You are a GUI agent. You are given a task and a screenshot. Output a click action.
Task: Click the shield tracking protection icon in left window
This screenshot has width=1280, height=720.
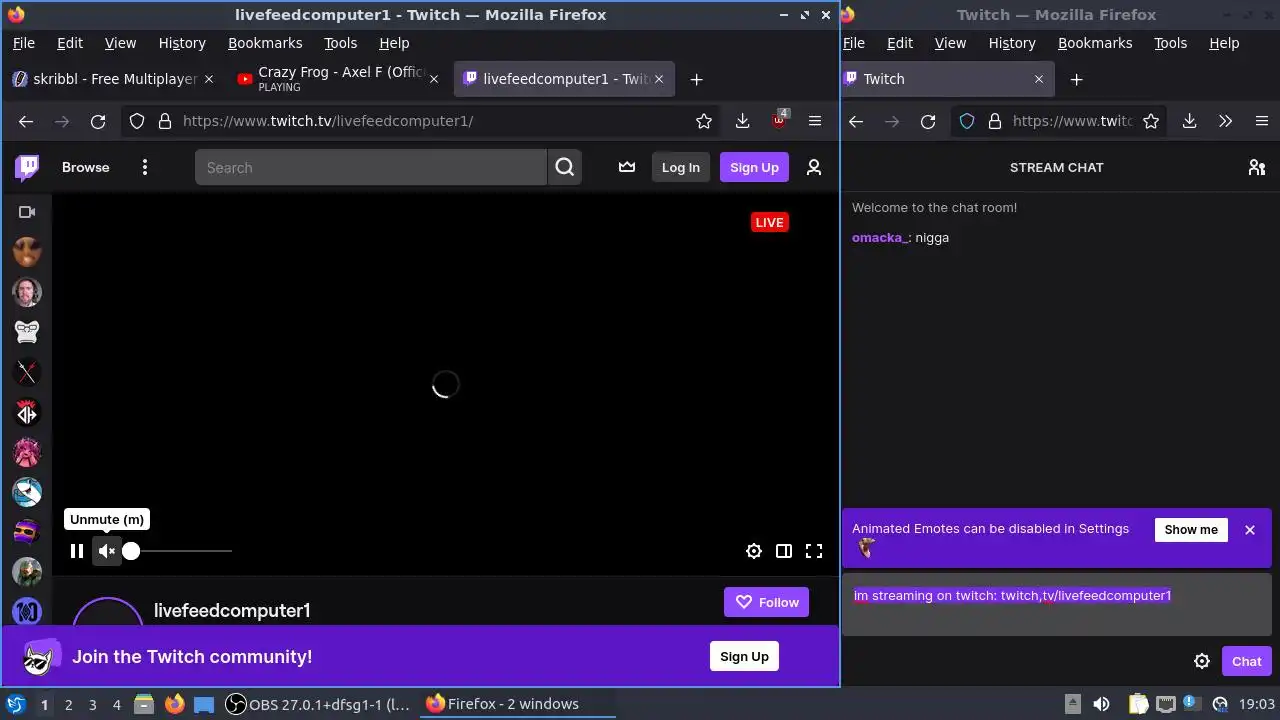pyautogui.click(x=137, y=121)
